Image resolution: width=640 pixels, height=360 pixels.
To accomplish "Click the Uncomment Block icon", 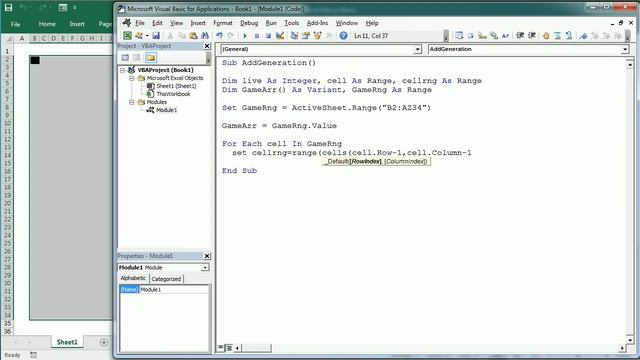I will (x=569, y=36).
